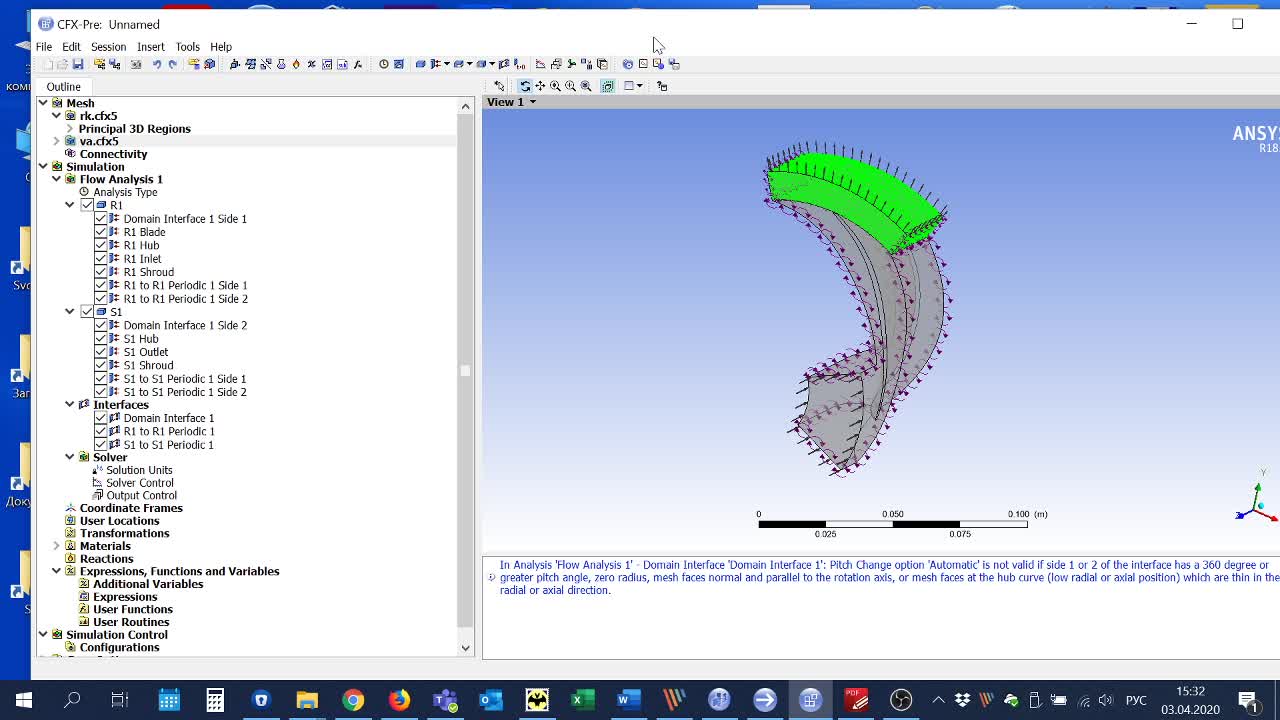Open Calculator from taskbar
Image resolution: width=1280 pixels, height=720 pixels.
point(215,700)
